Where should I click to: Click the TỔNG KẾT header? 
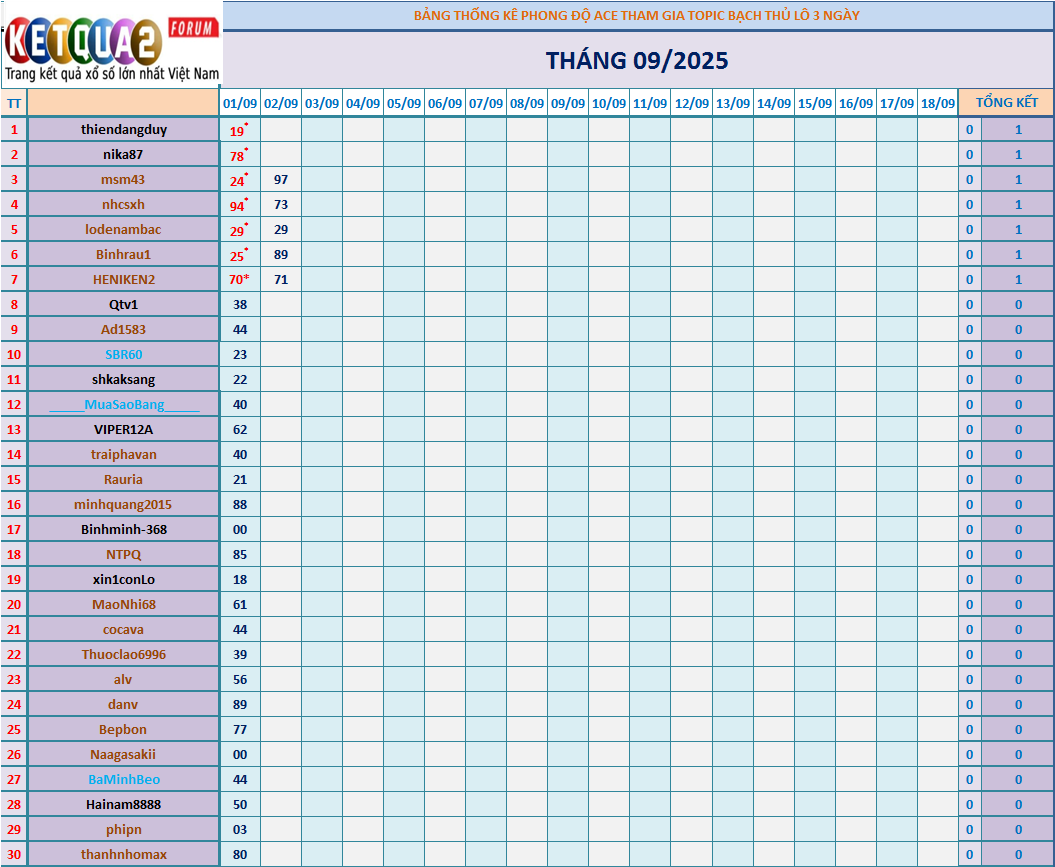1007,102
